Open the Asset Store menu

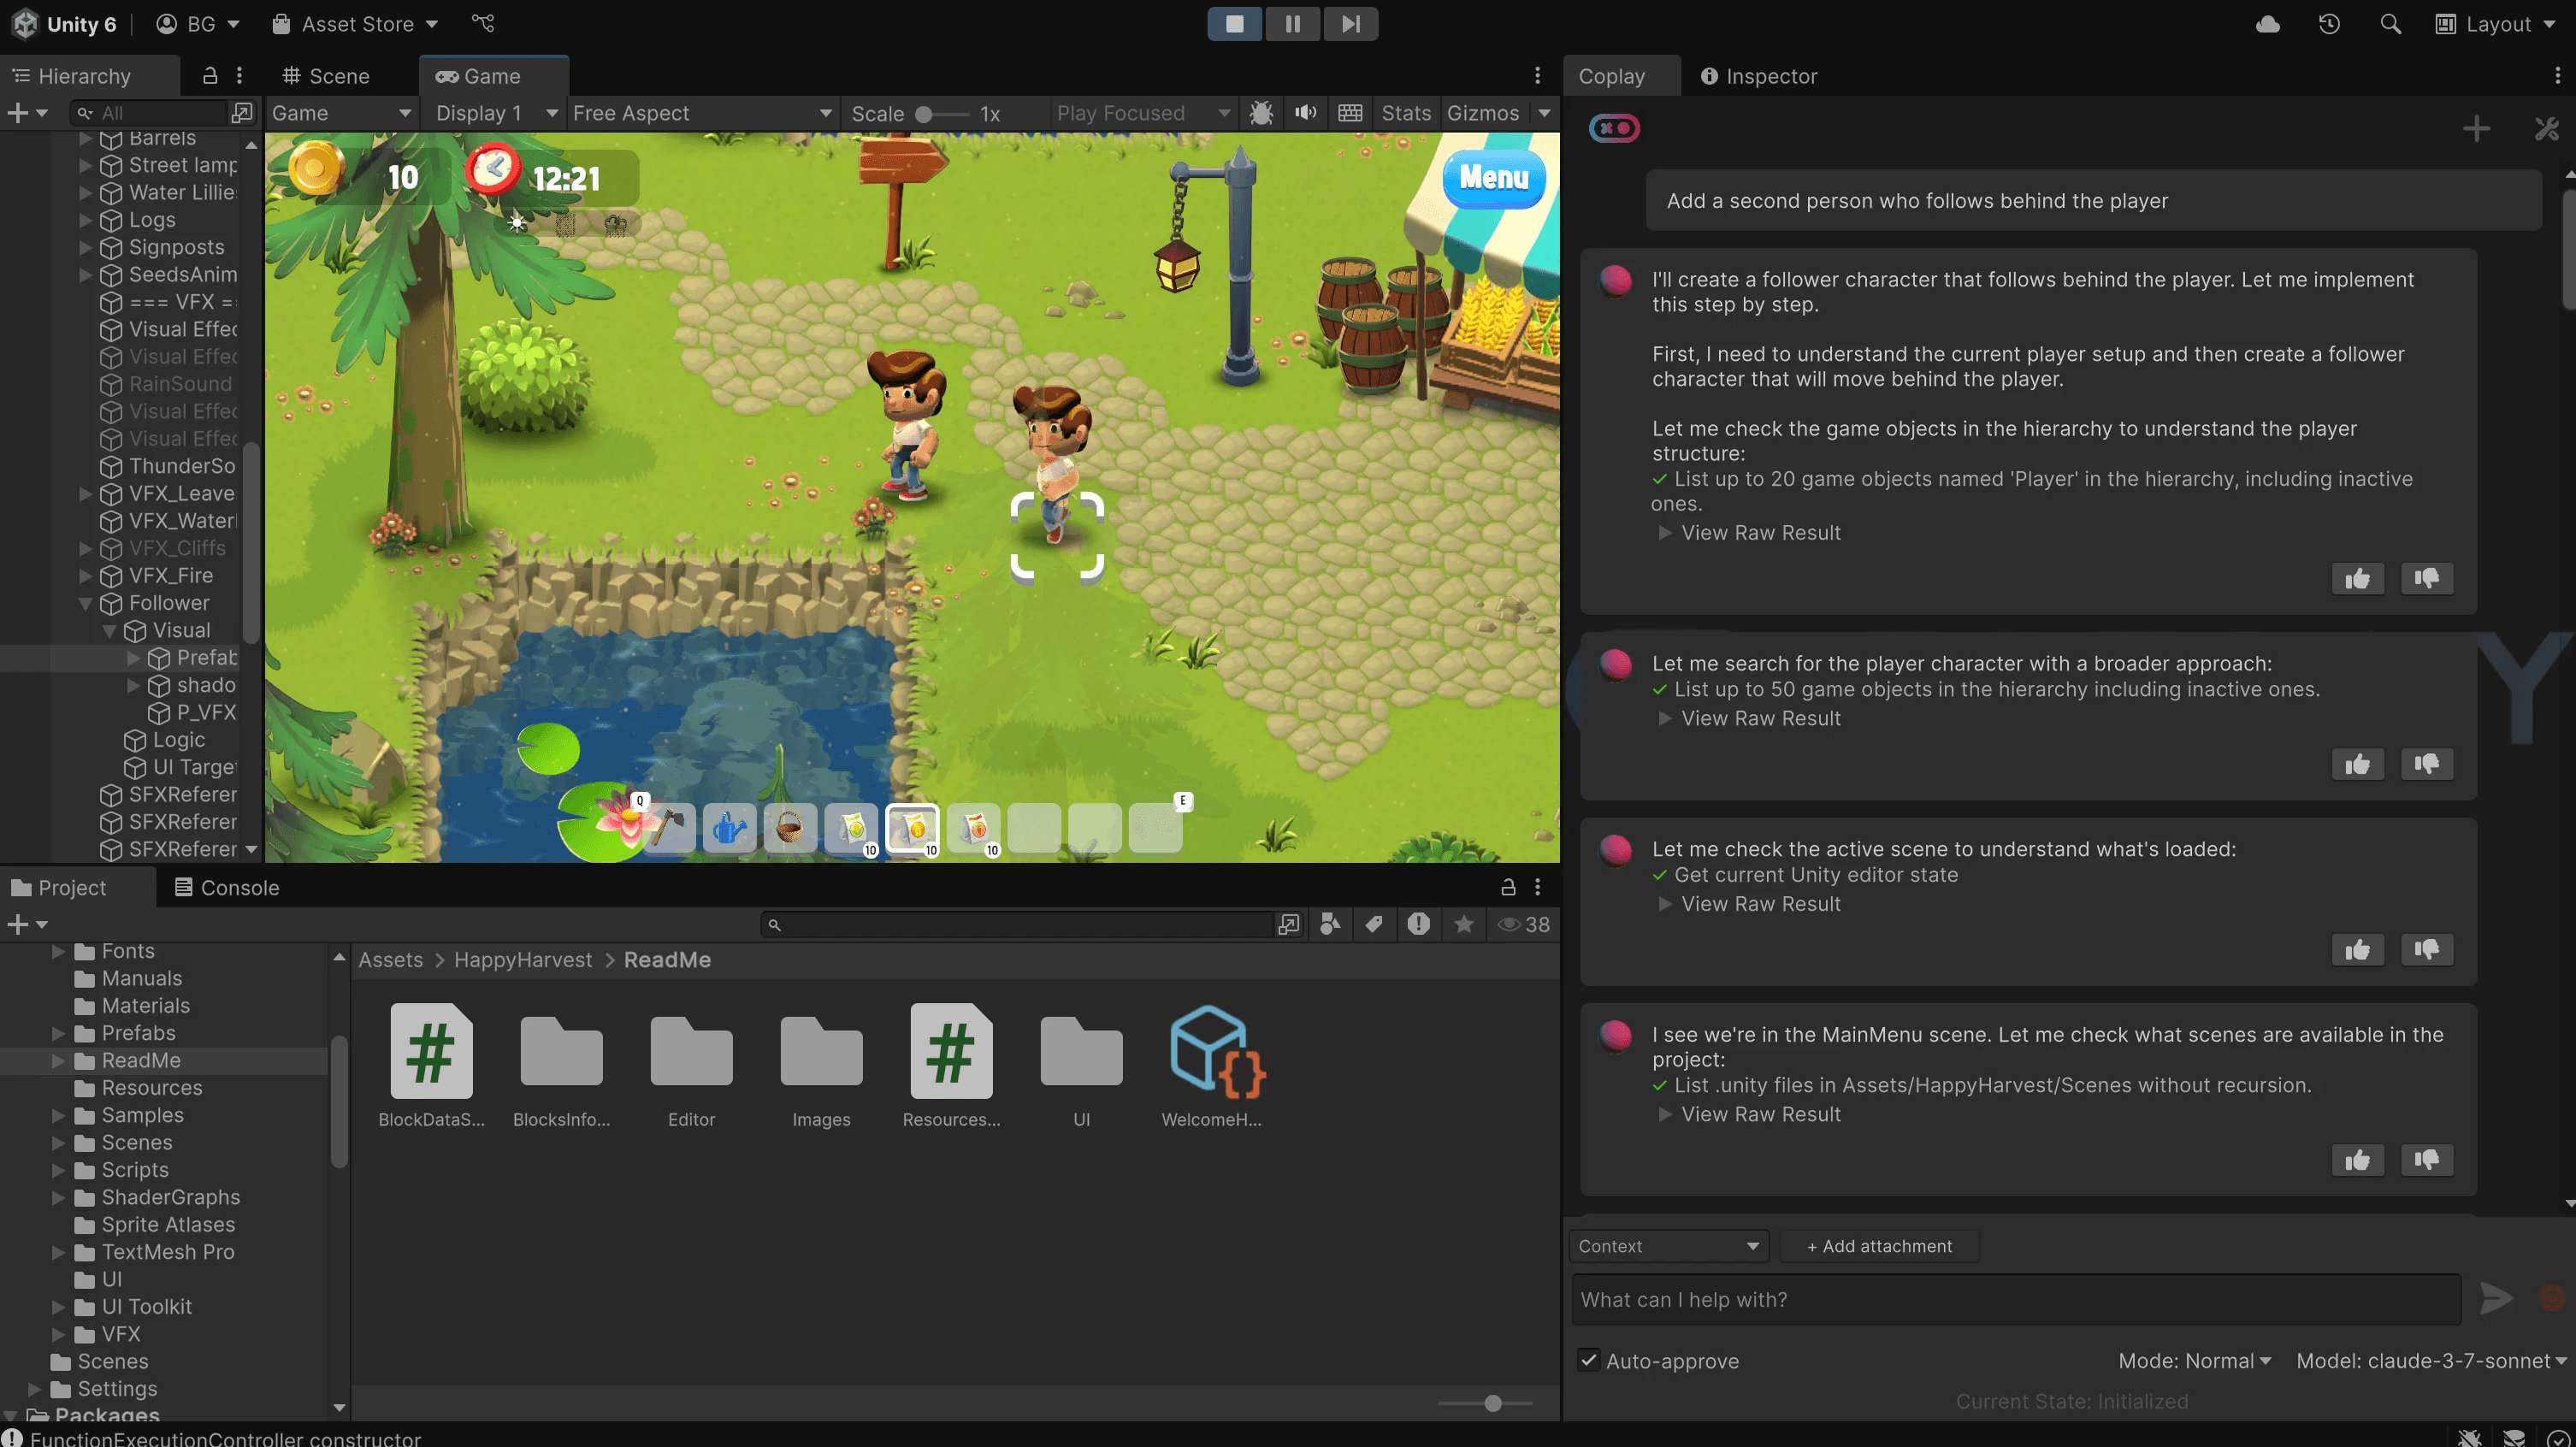[x=356, y=24]
